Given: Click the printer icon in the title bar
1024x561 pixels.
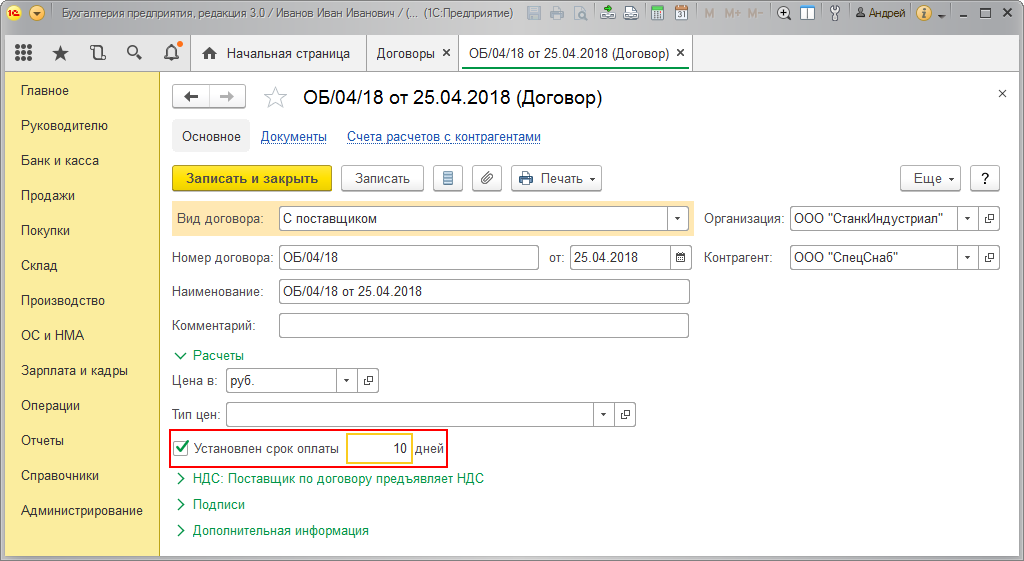Looking at the screenshot, I should pos(556,13).
